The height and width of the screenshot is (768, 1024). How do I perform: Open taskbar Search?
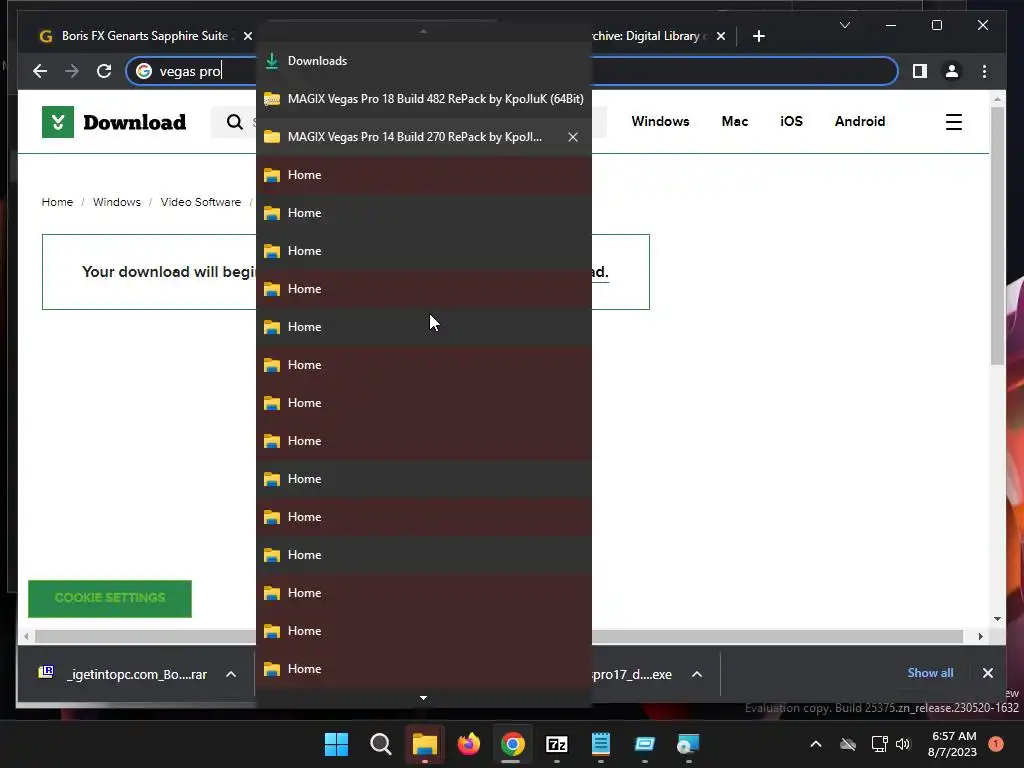coord(380,744)
